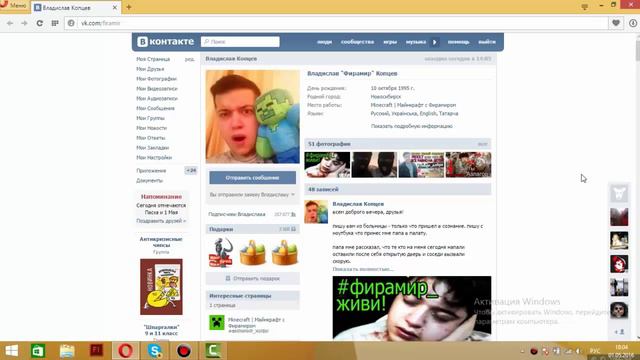Screen dimensions: 640x360
Task: Click the main profile photo
Action: (x=253, y=117)
